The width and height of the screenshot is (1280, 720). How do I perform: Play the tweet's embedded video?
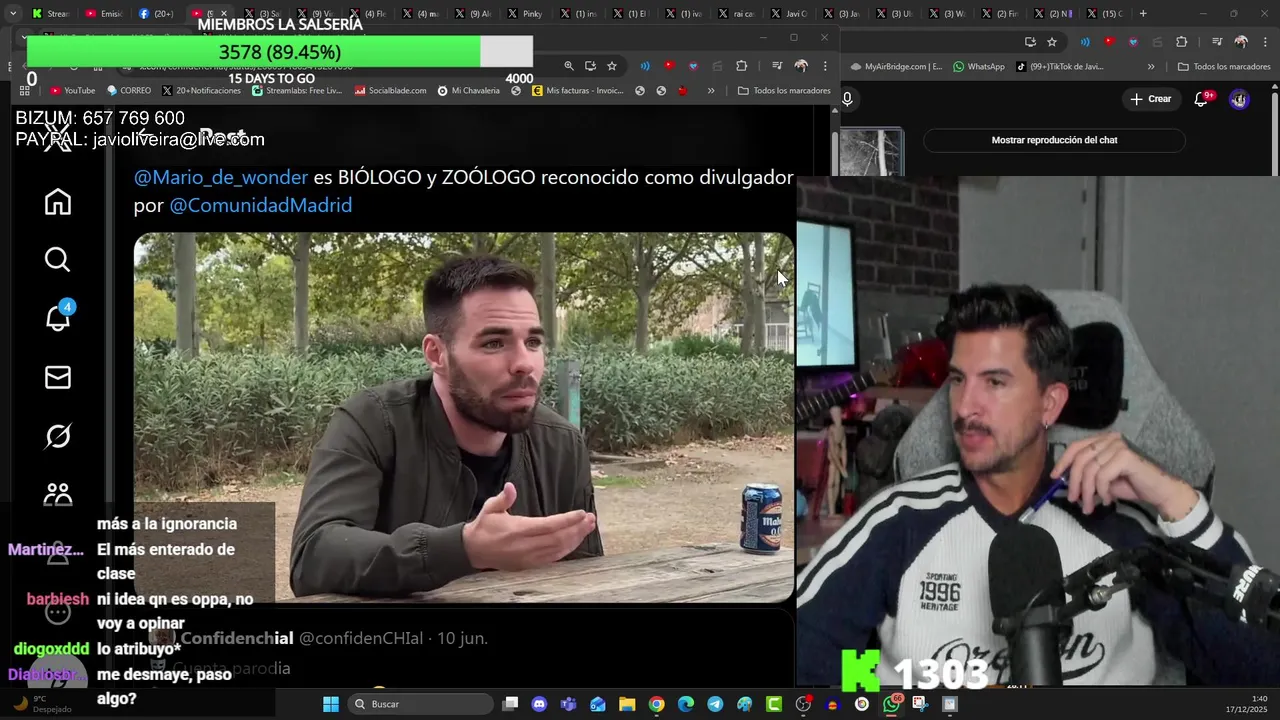464,417
